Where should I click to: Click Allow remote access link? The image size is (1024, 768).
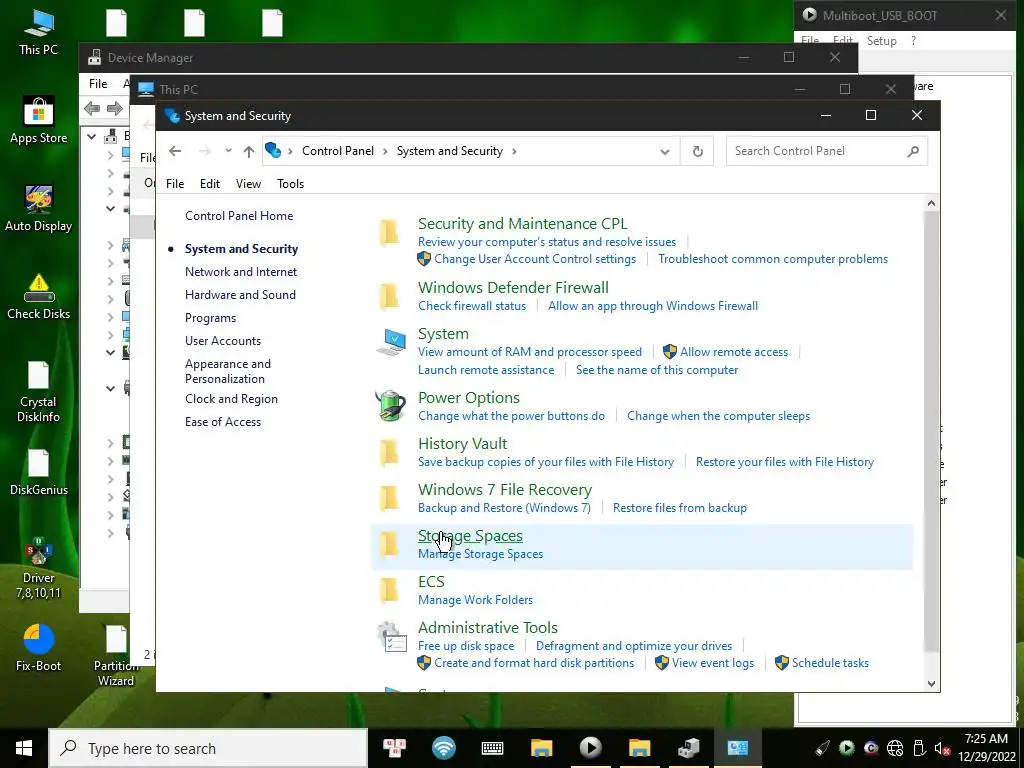pyautogui.click(x=734, y=352)
